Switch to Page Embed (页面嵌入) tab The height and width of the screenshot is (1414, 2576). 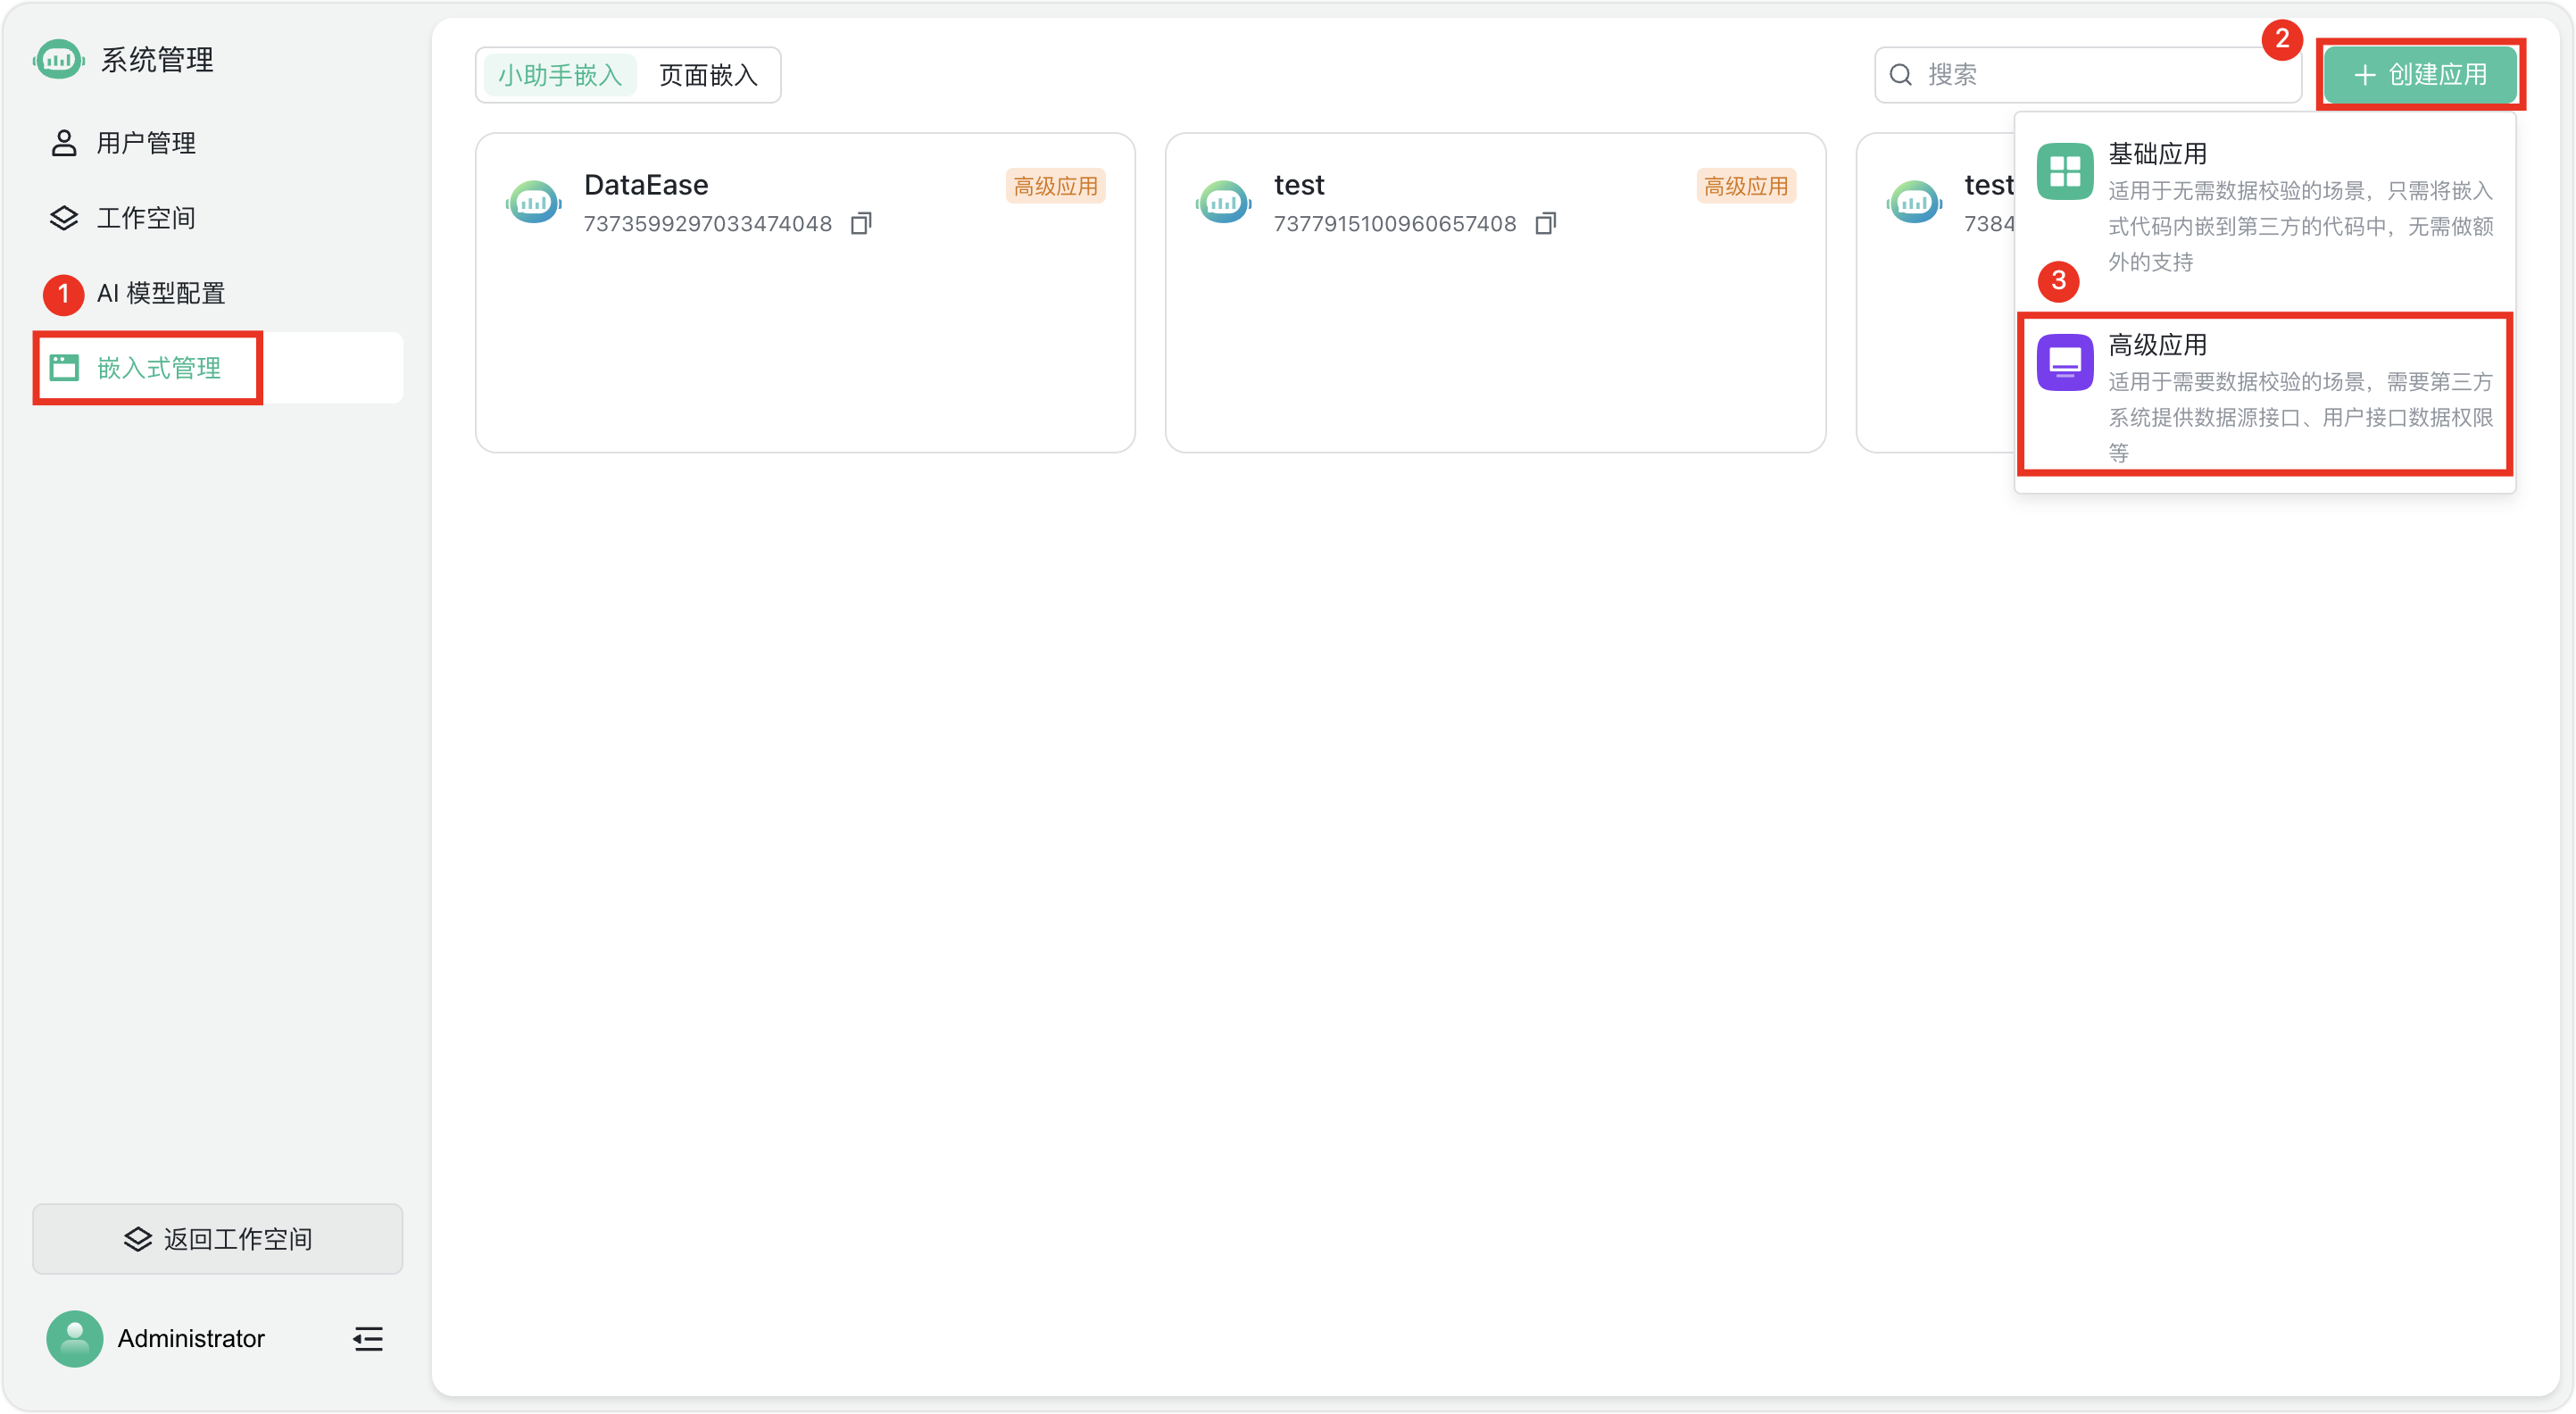[708, 75]
